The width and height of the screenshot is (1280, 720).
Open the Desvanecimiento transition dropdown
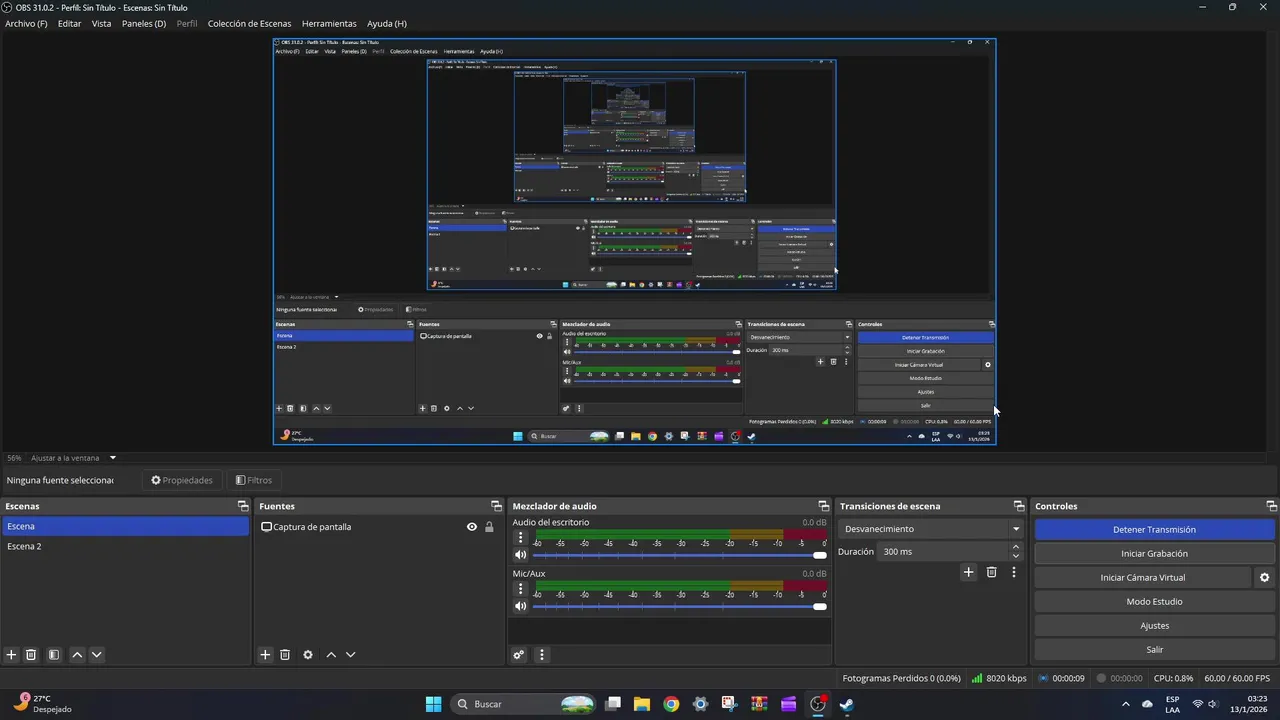click(x=931, y=529)
